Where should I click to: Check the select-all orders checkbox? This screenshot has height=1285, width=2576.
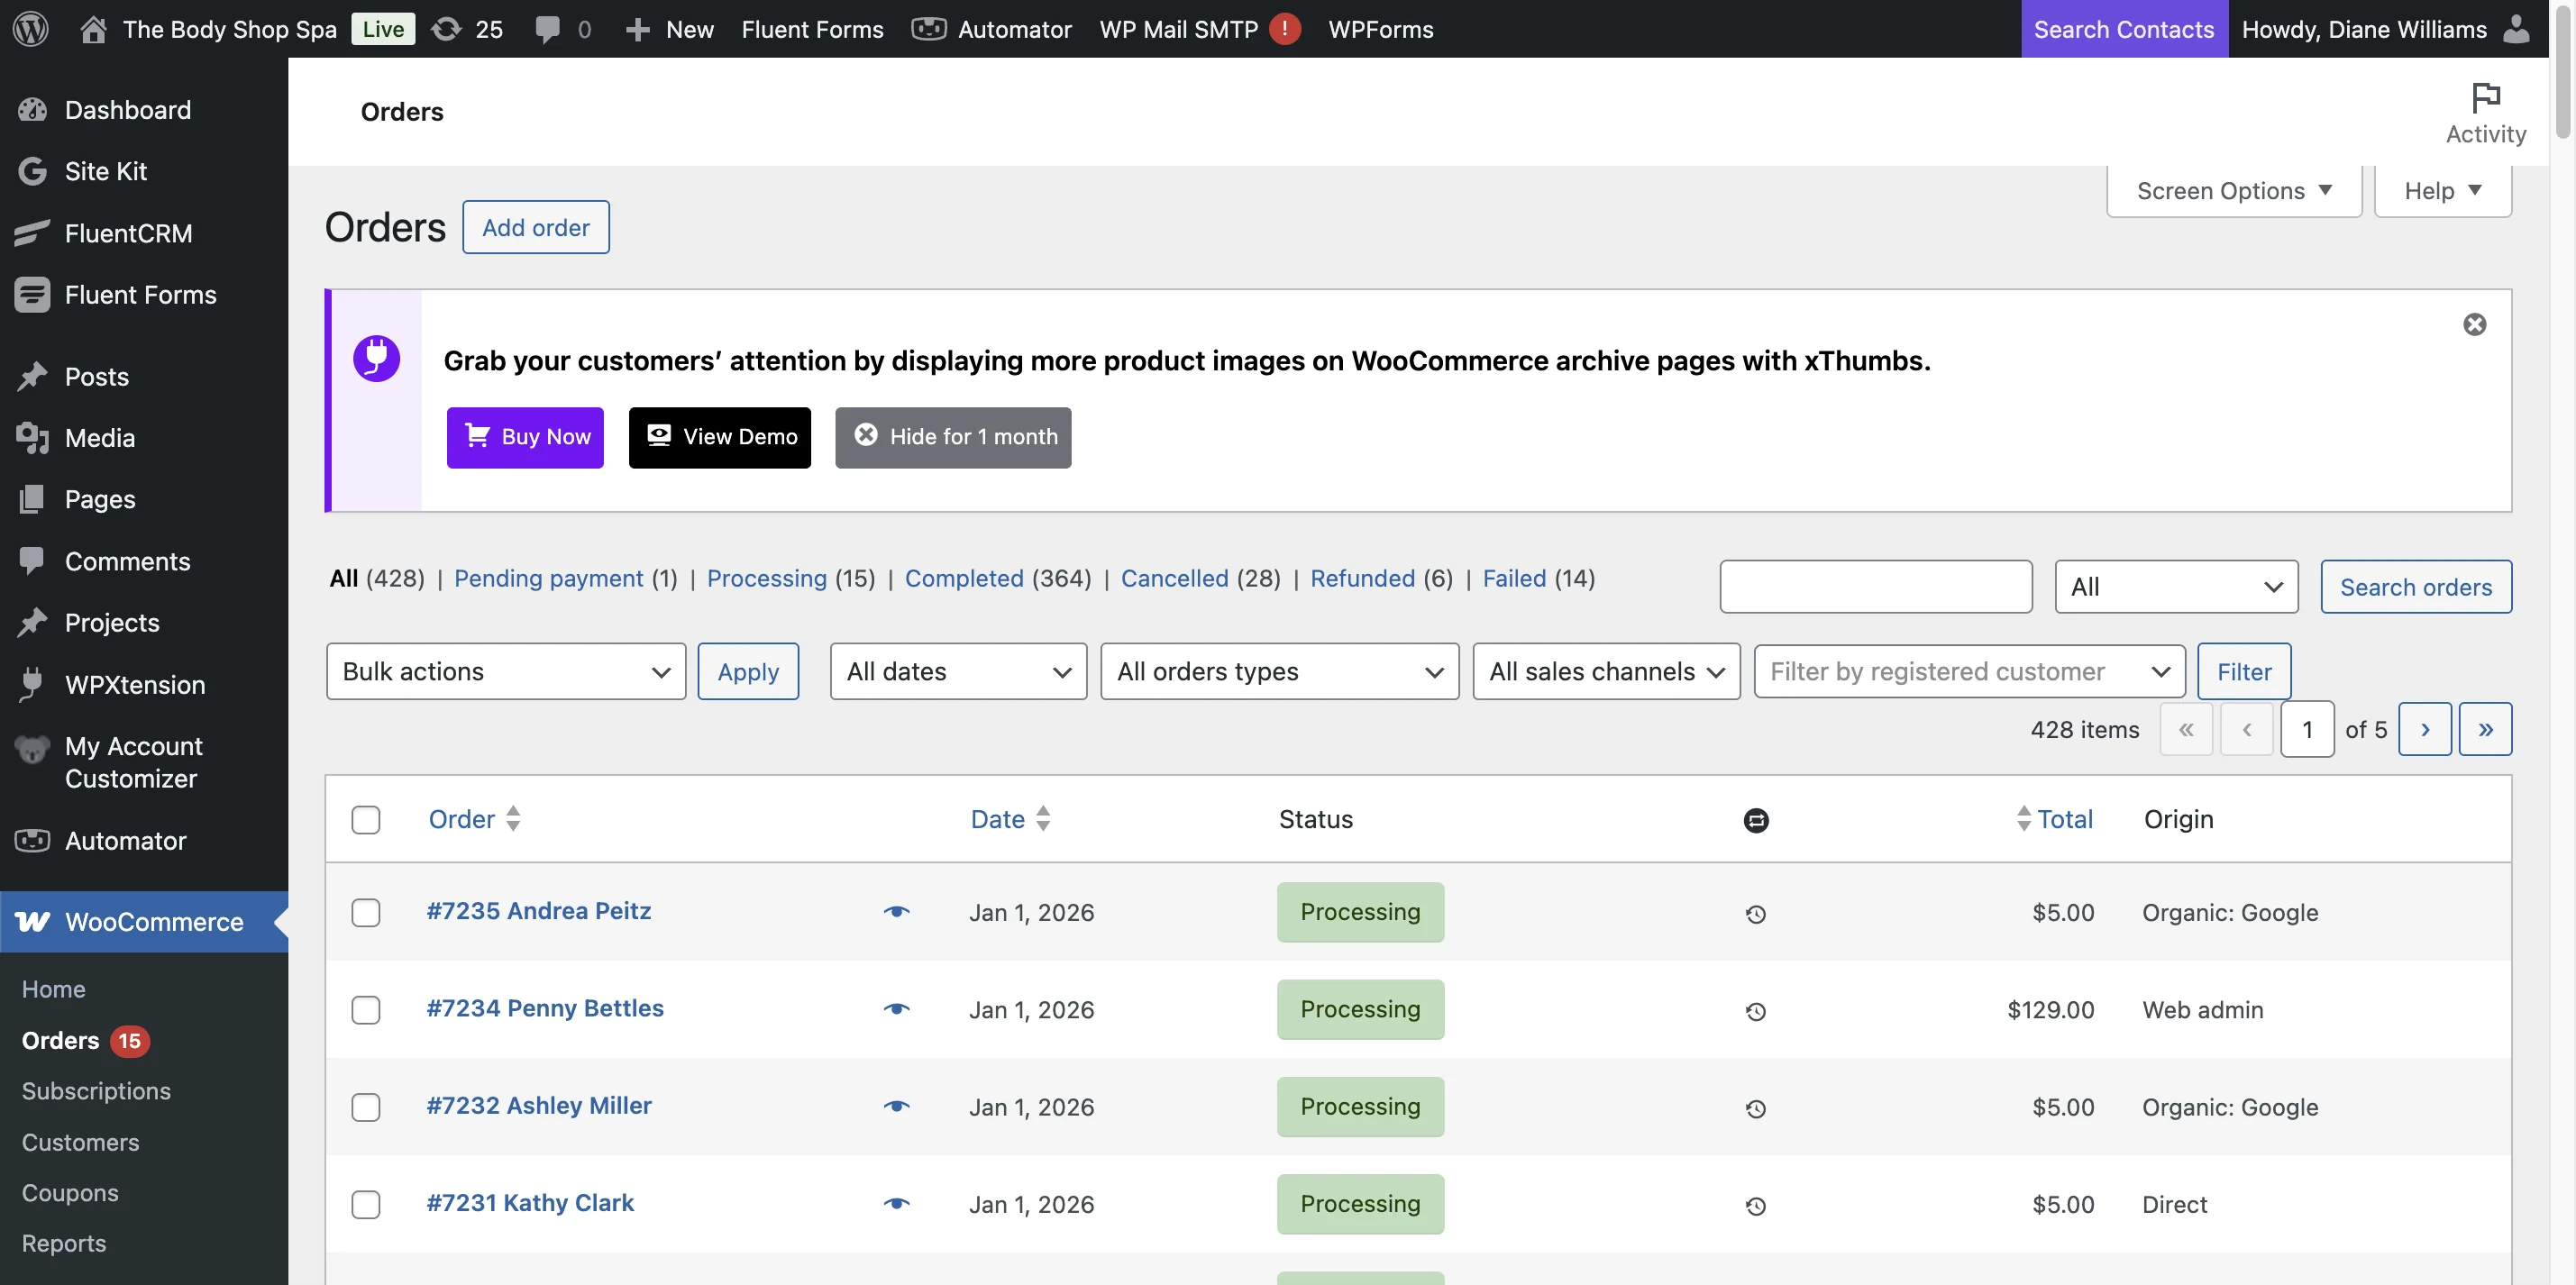tap(365, 820)
